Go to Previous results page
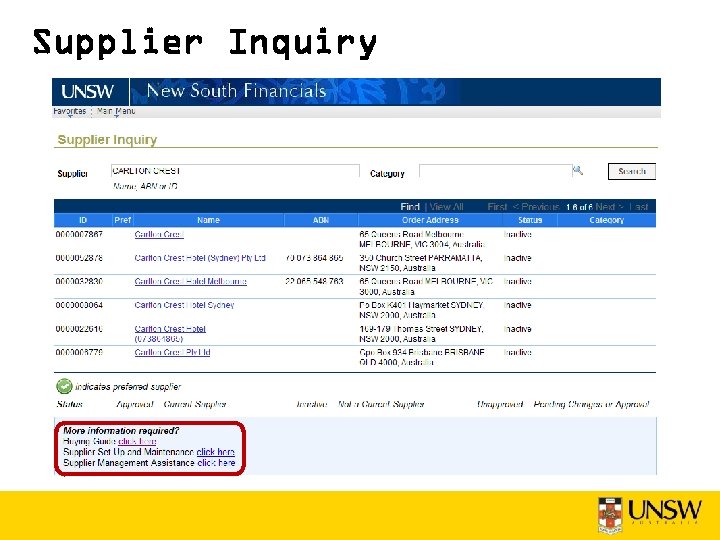This screenshot has height=540, width=720. tap(536, 207)
